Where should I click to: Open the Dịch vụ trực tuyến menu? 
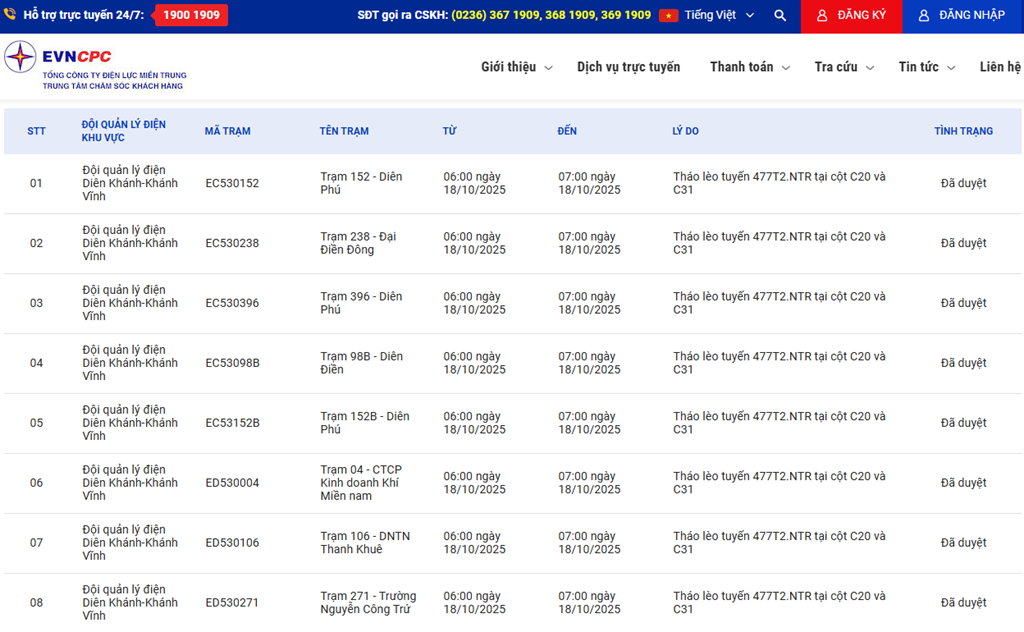628,67
